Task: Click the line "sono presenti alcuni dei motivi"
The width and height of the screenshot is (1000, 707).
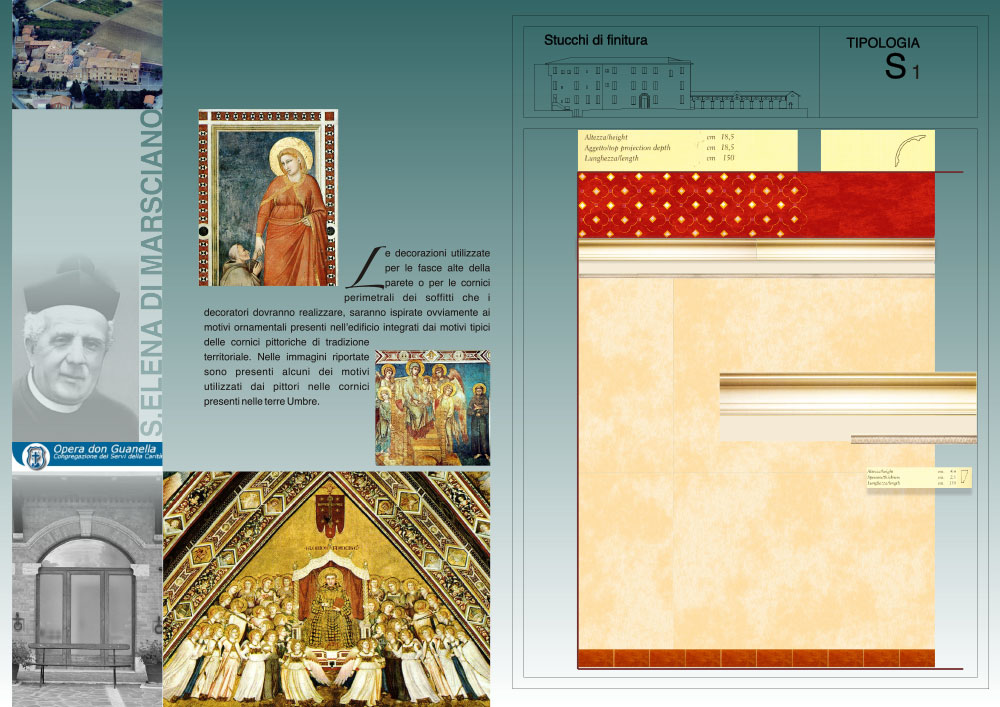Action: click(286, 372)
